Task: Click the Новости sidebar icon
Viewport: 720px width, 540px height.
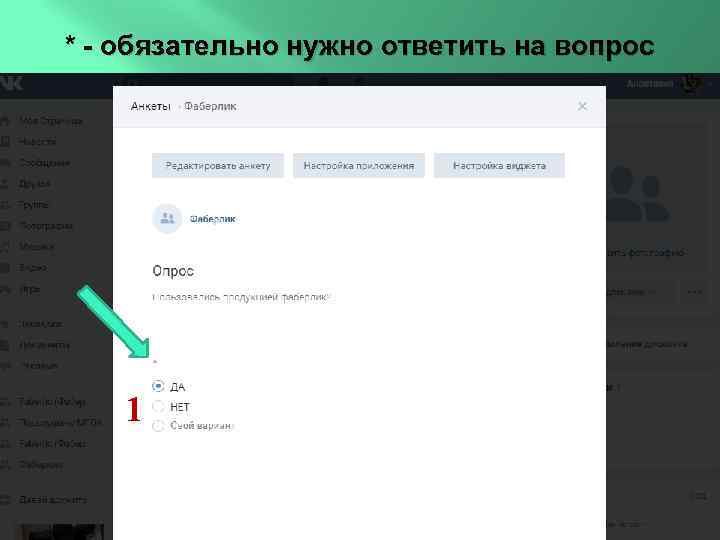Action: pos(5,142)
